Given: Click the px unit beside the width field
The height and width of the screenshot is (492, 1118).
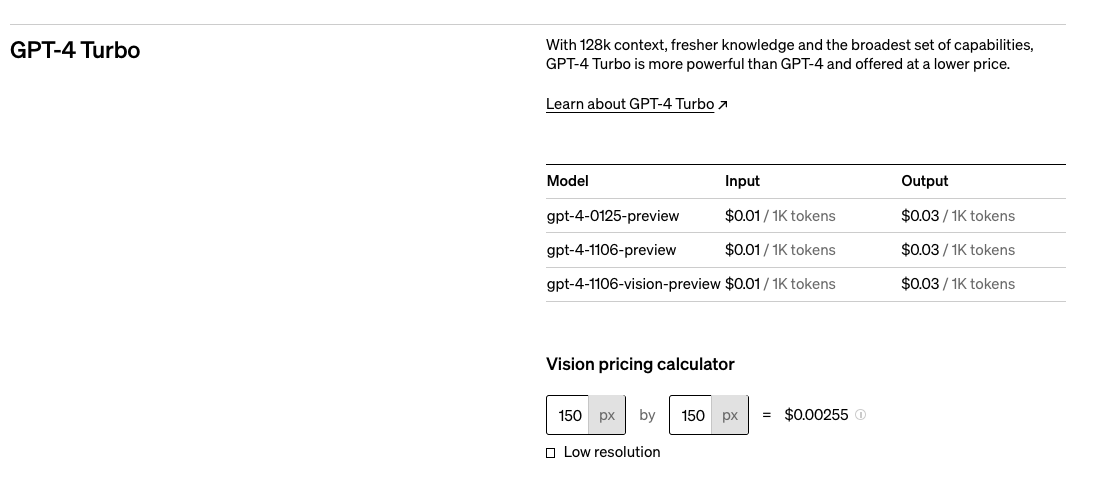Looking at the screenshot, I should (607, 415).
